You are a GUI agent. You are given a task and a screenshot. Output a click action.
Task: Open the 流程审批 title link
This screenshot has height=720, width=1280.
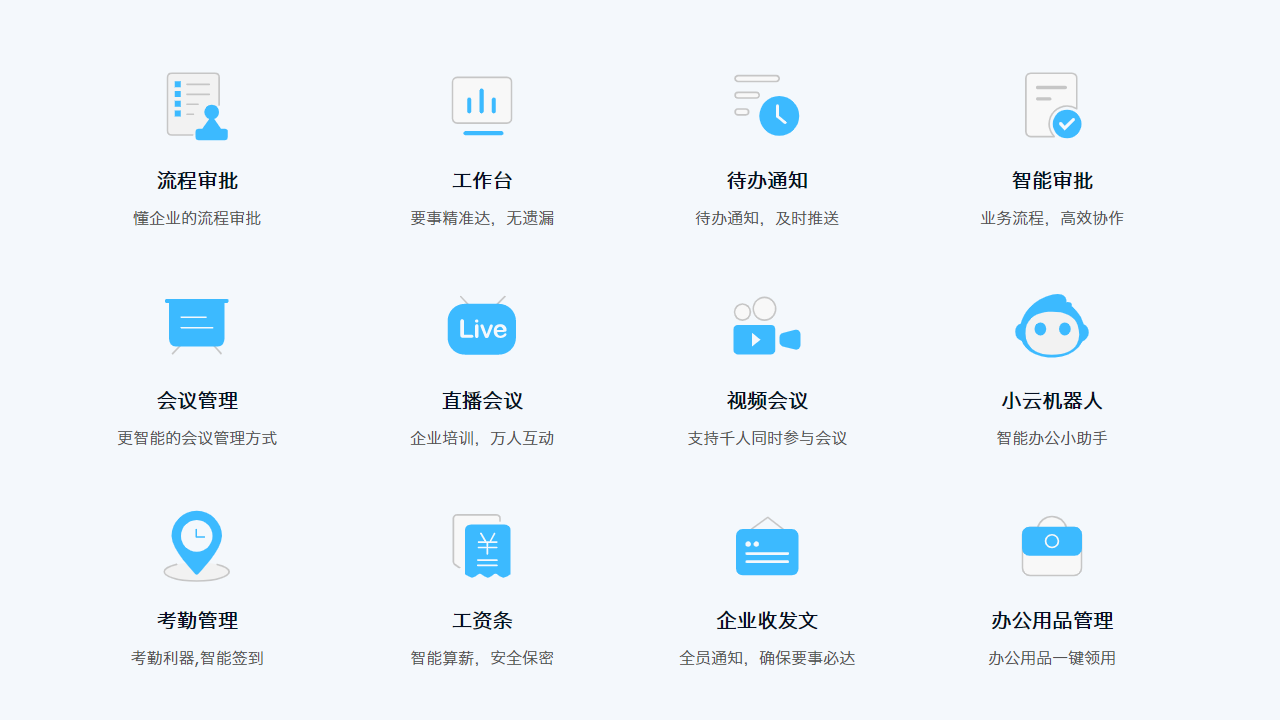197,181
